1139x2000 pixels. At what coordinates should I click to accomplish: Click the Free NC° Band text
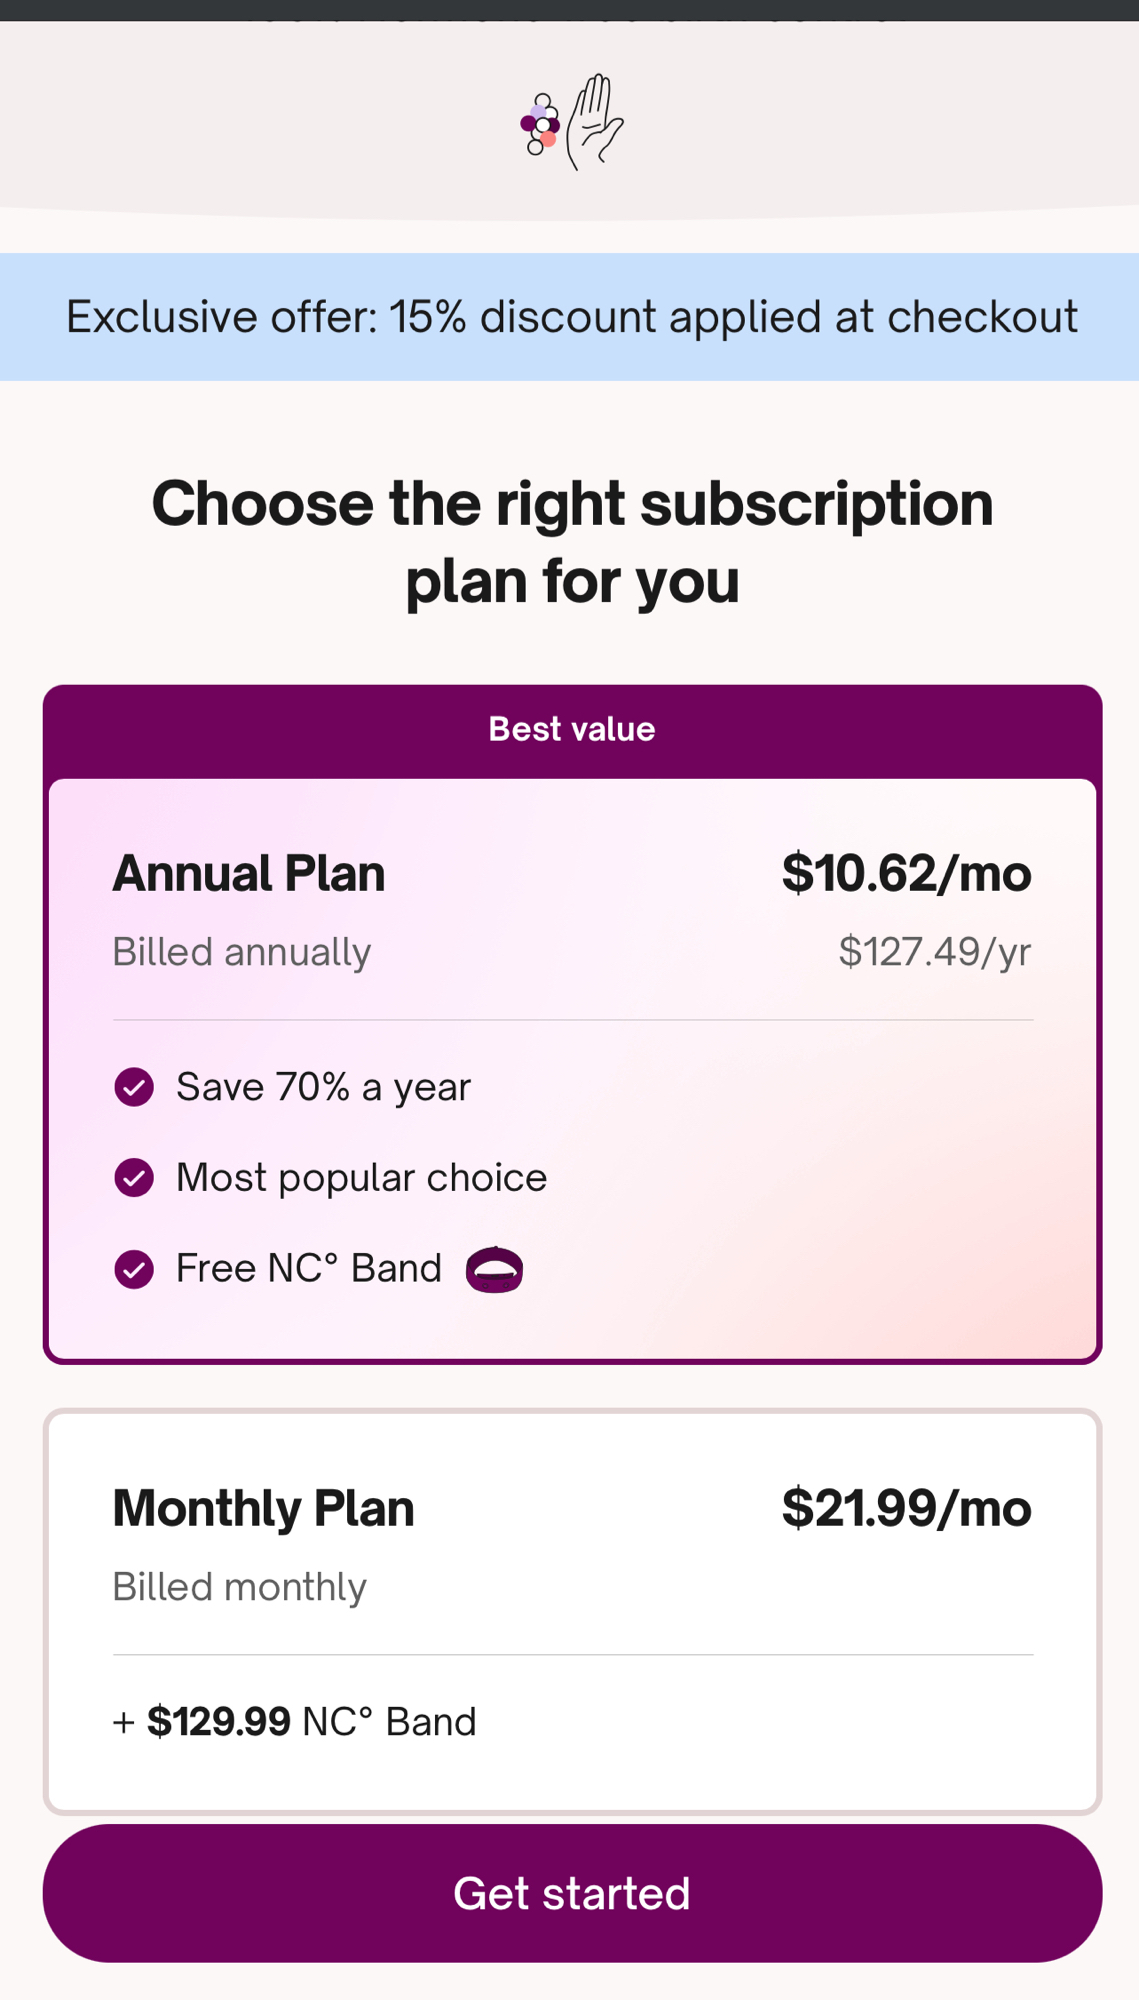tap(309, 1269)
